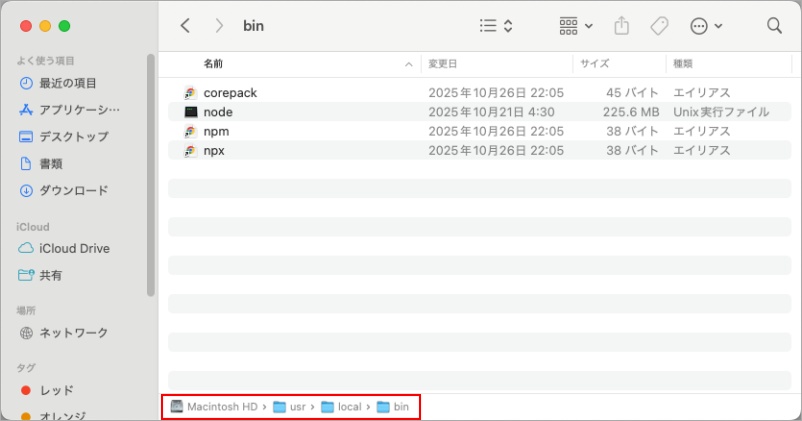
Task: Click the tag icon in toolbar
Action: coord(659,26)
